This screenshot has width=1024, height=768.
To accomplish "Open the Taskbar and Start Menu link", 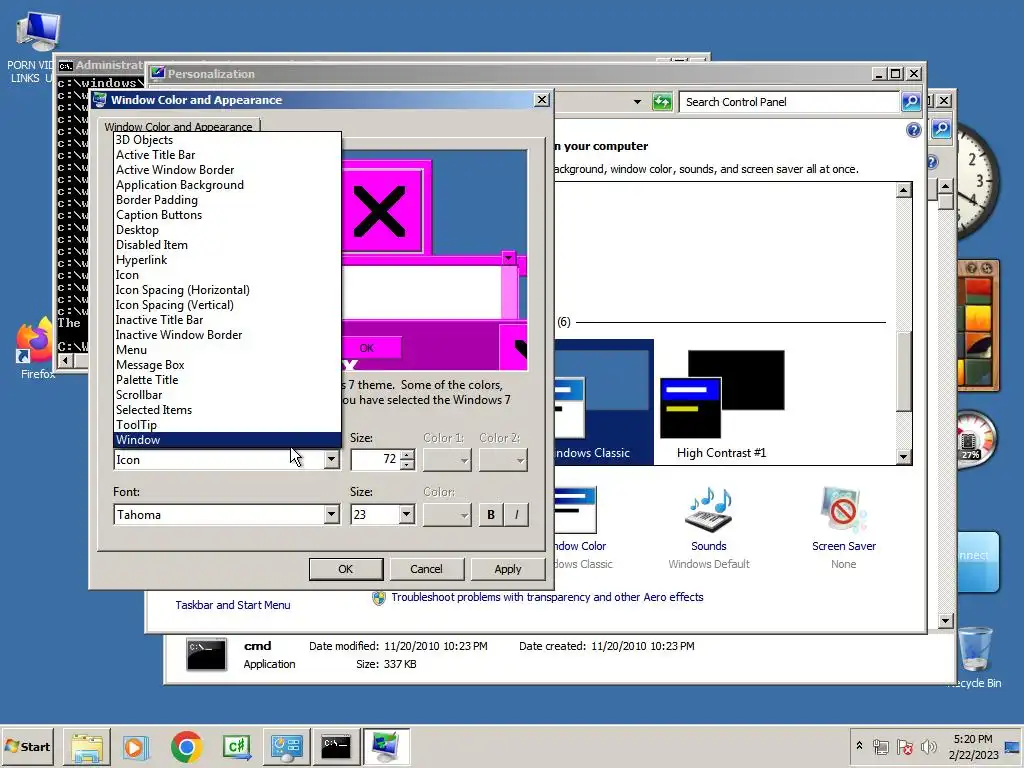I will pyautogui.click(x=232, y=605).
